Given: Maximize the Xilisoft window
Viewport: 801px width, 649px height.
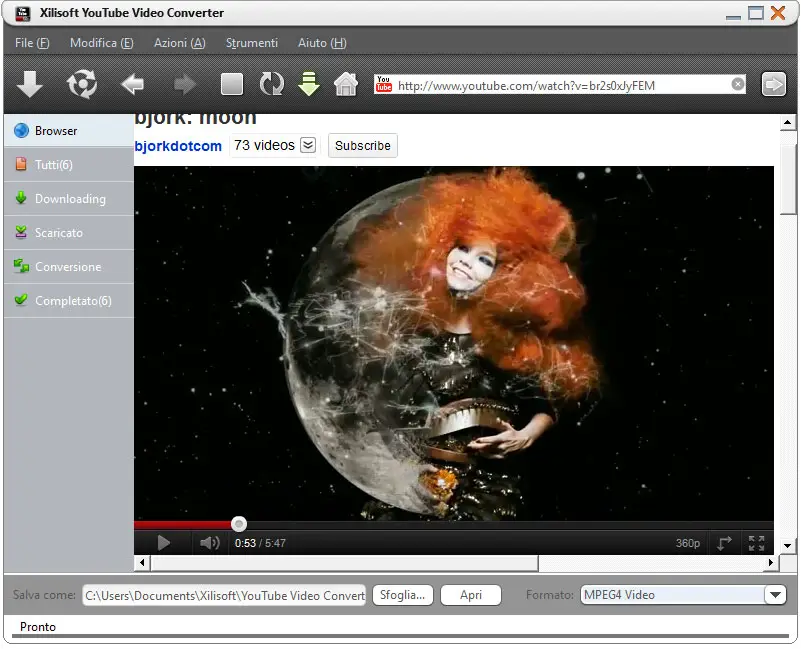Looking at the screenshot, I should (756, 13).
